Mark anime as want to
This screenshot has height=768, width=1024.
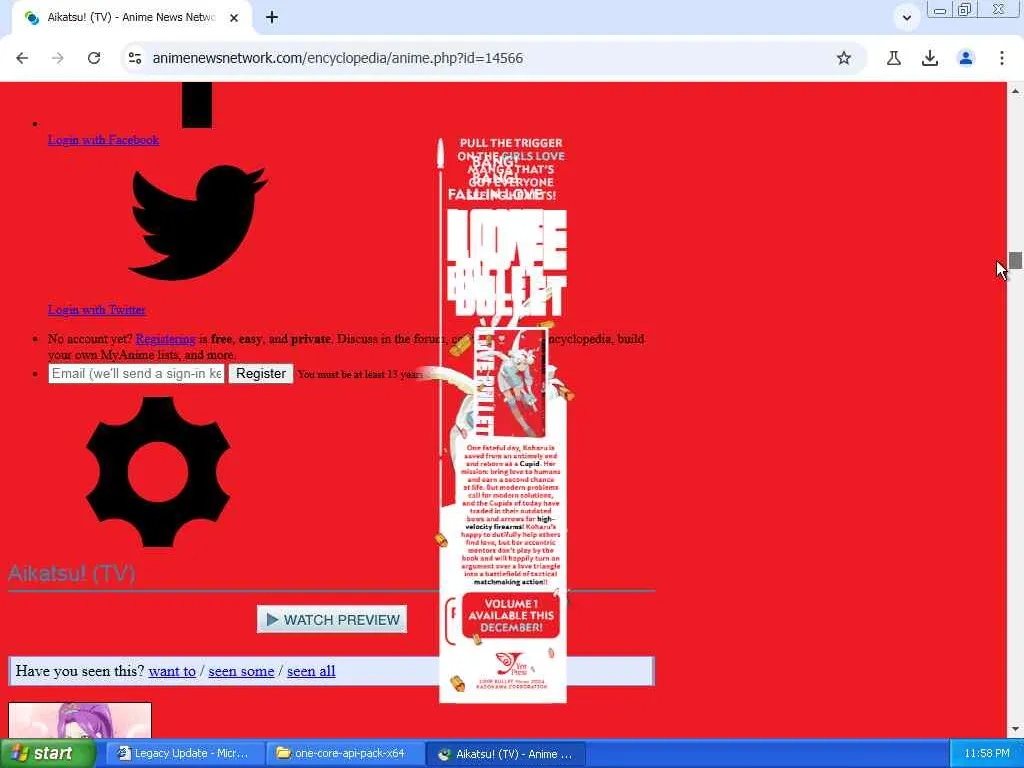(x=172, y=671)
